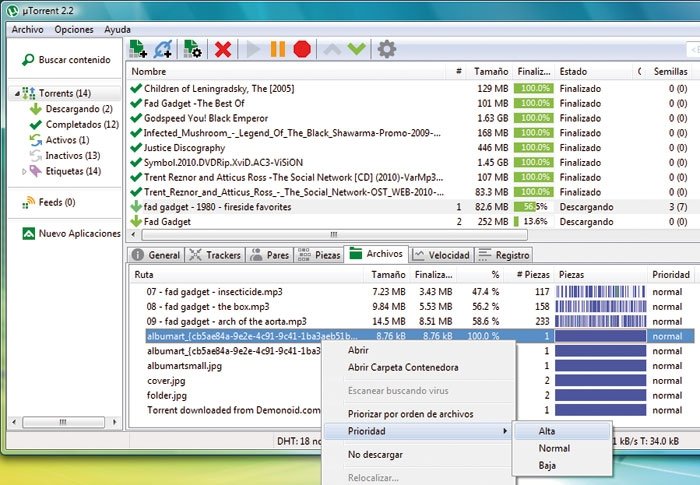Click the red Stop torrent icon

coord(302,49)
